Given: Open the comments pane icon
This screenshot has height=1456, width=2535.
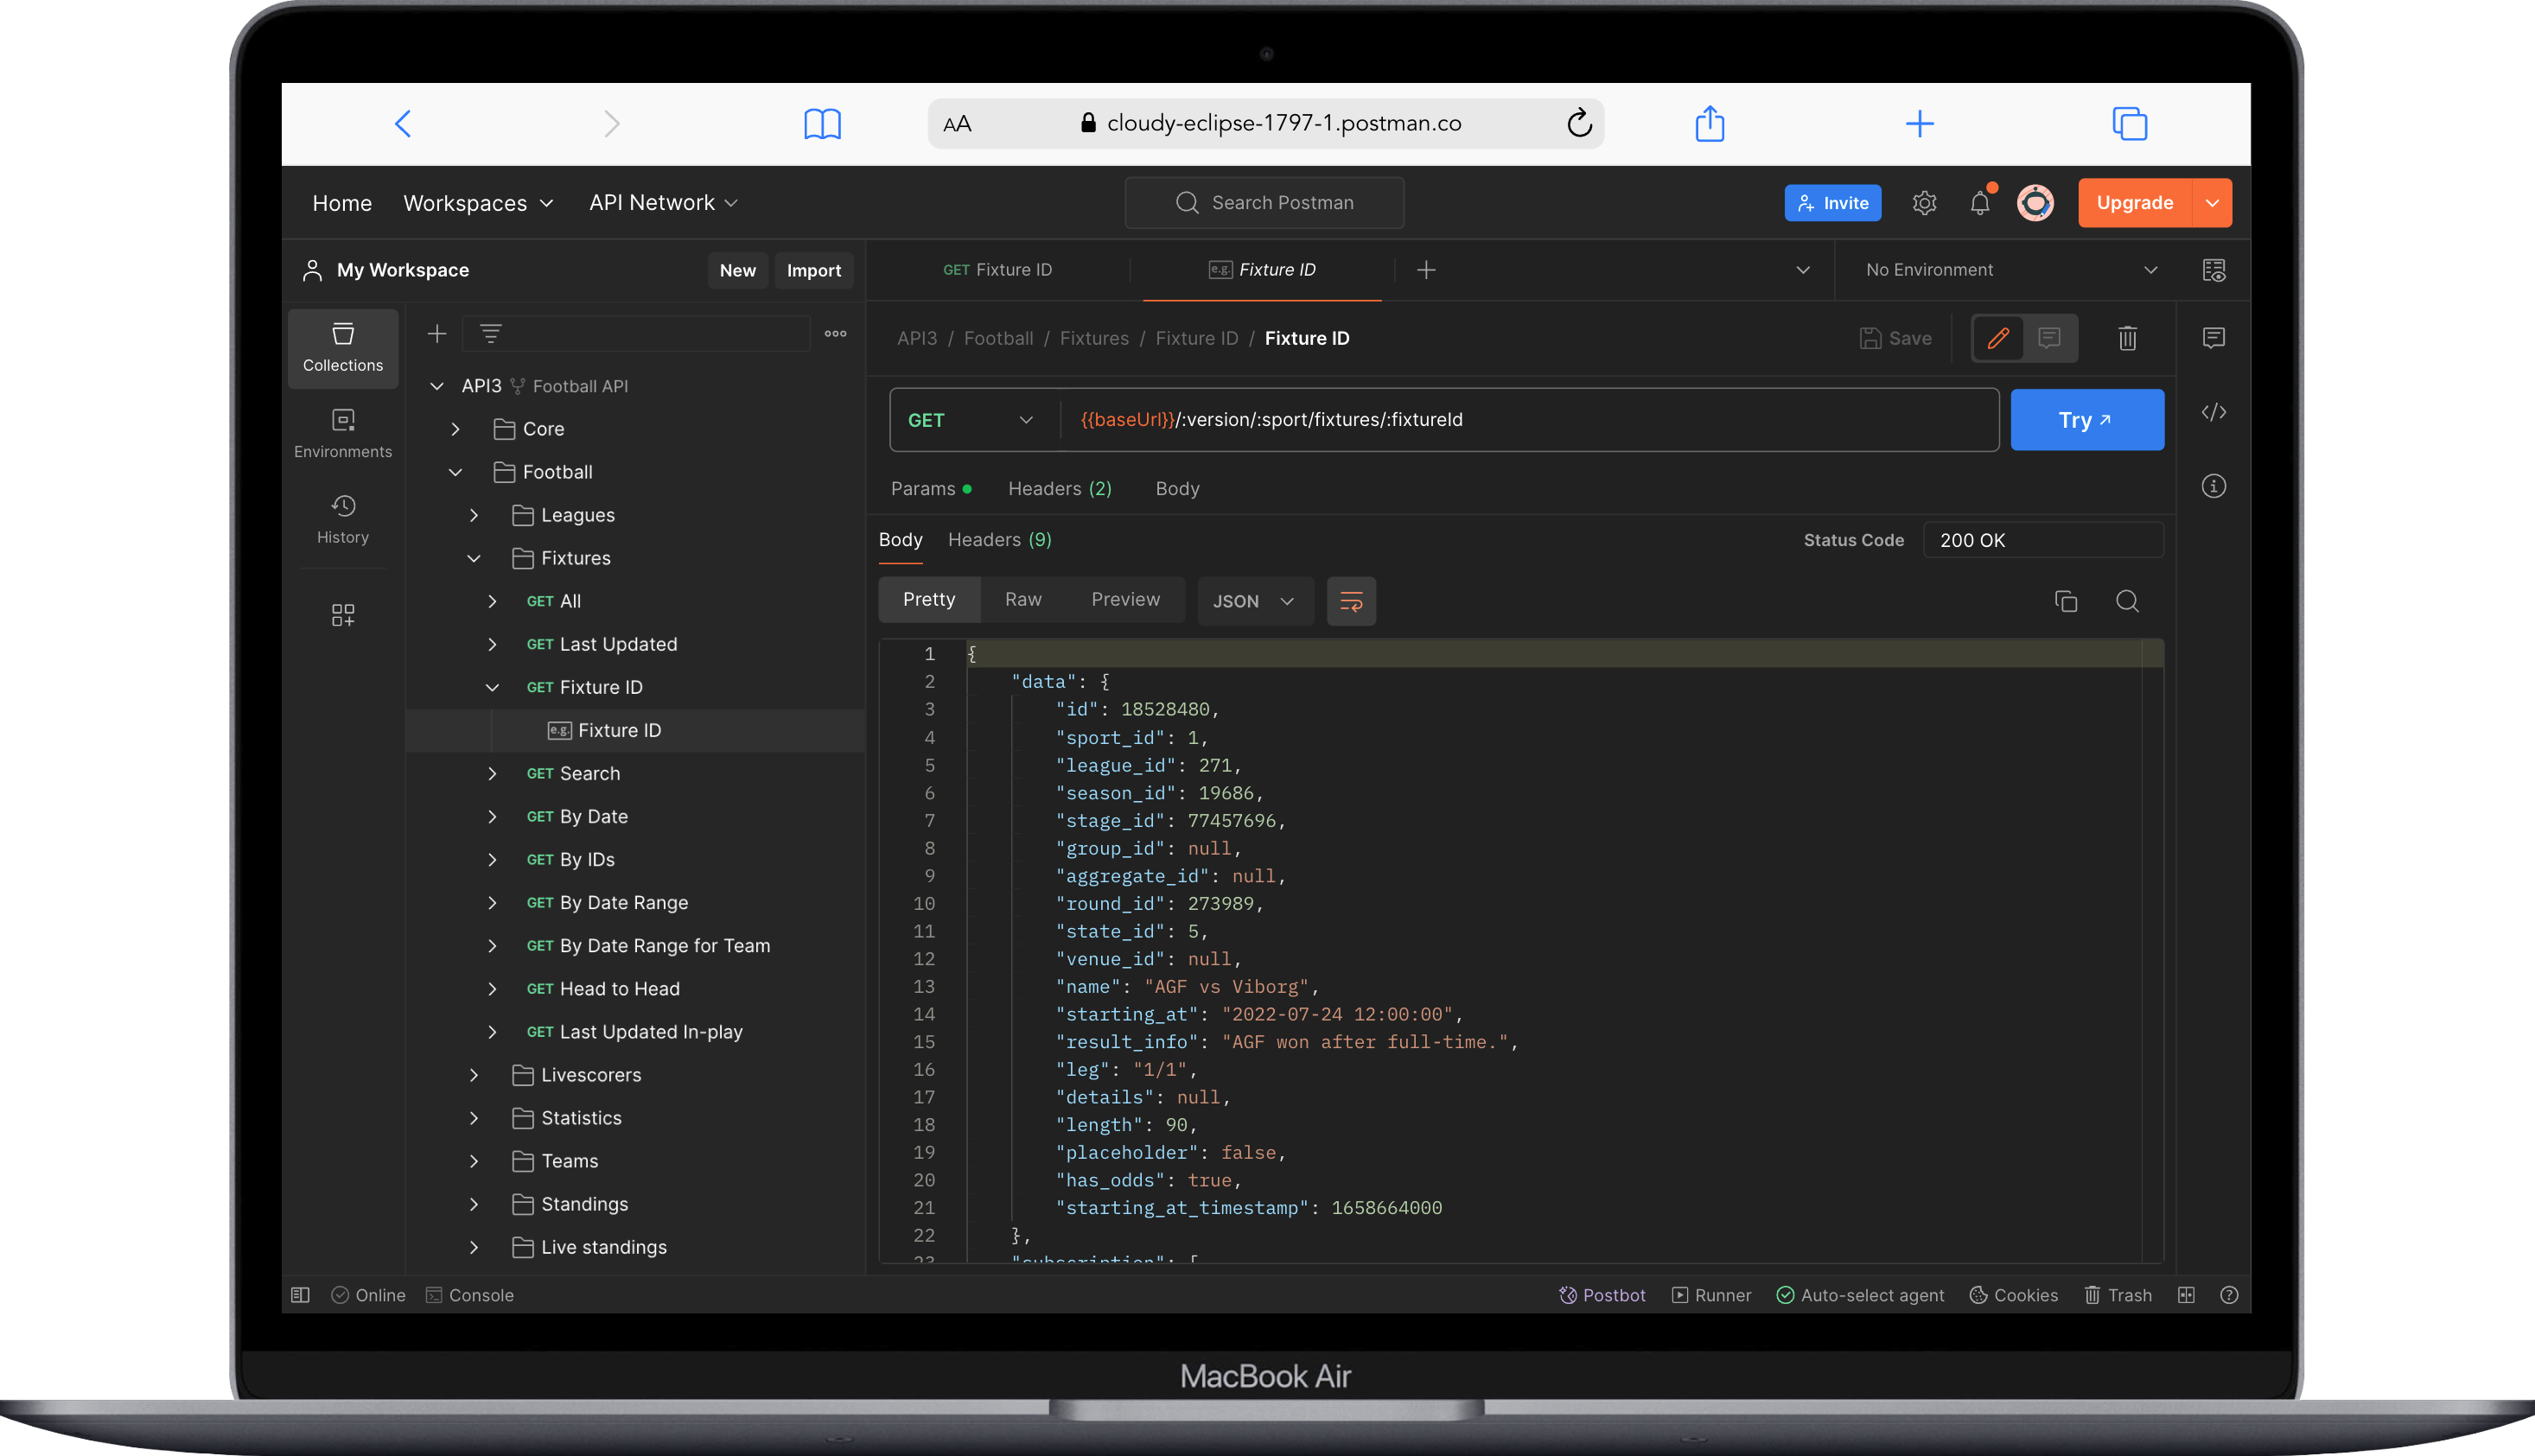Looking at the screenshot, I should pyautogui.click(x=2214, y=338).
